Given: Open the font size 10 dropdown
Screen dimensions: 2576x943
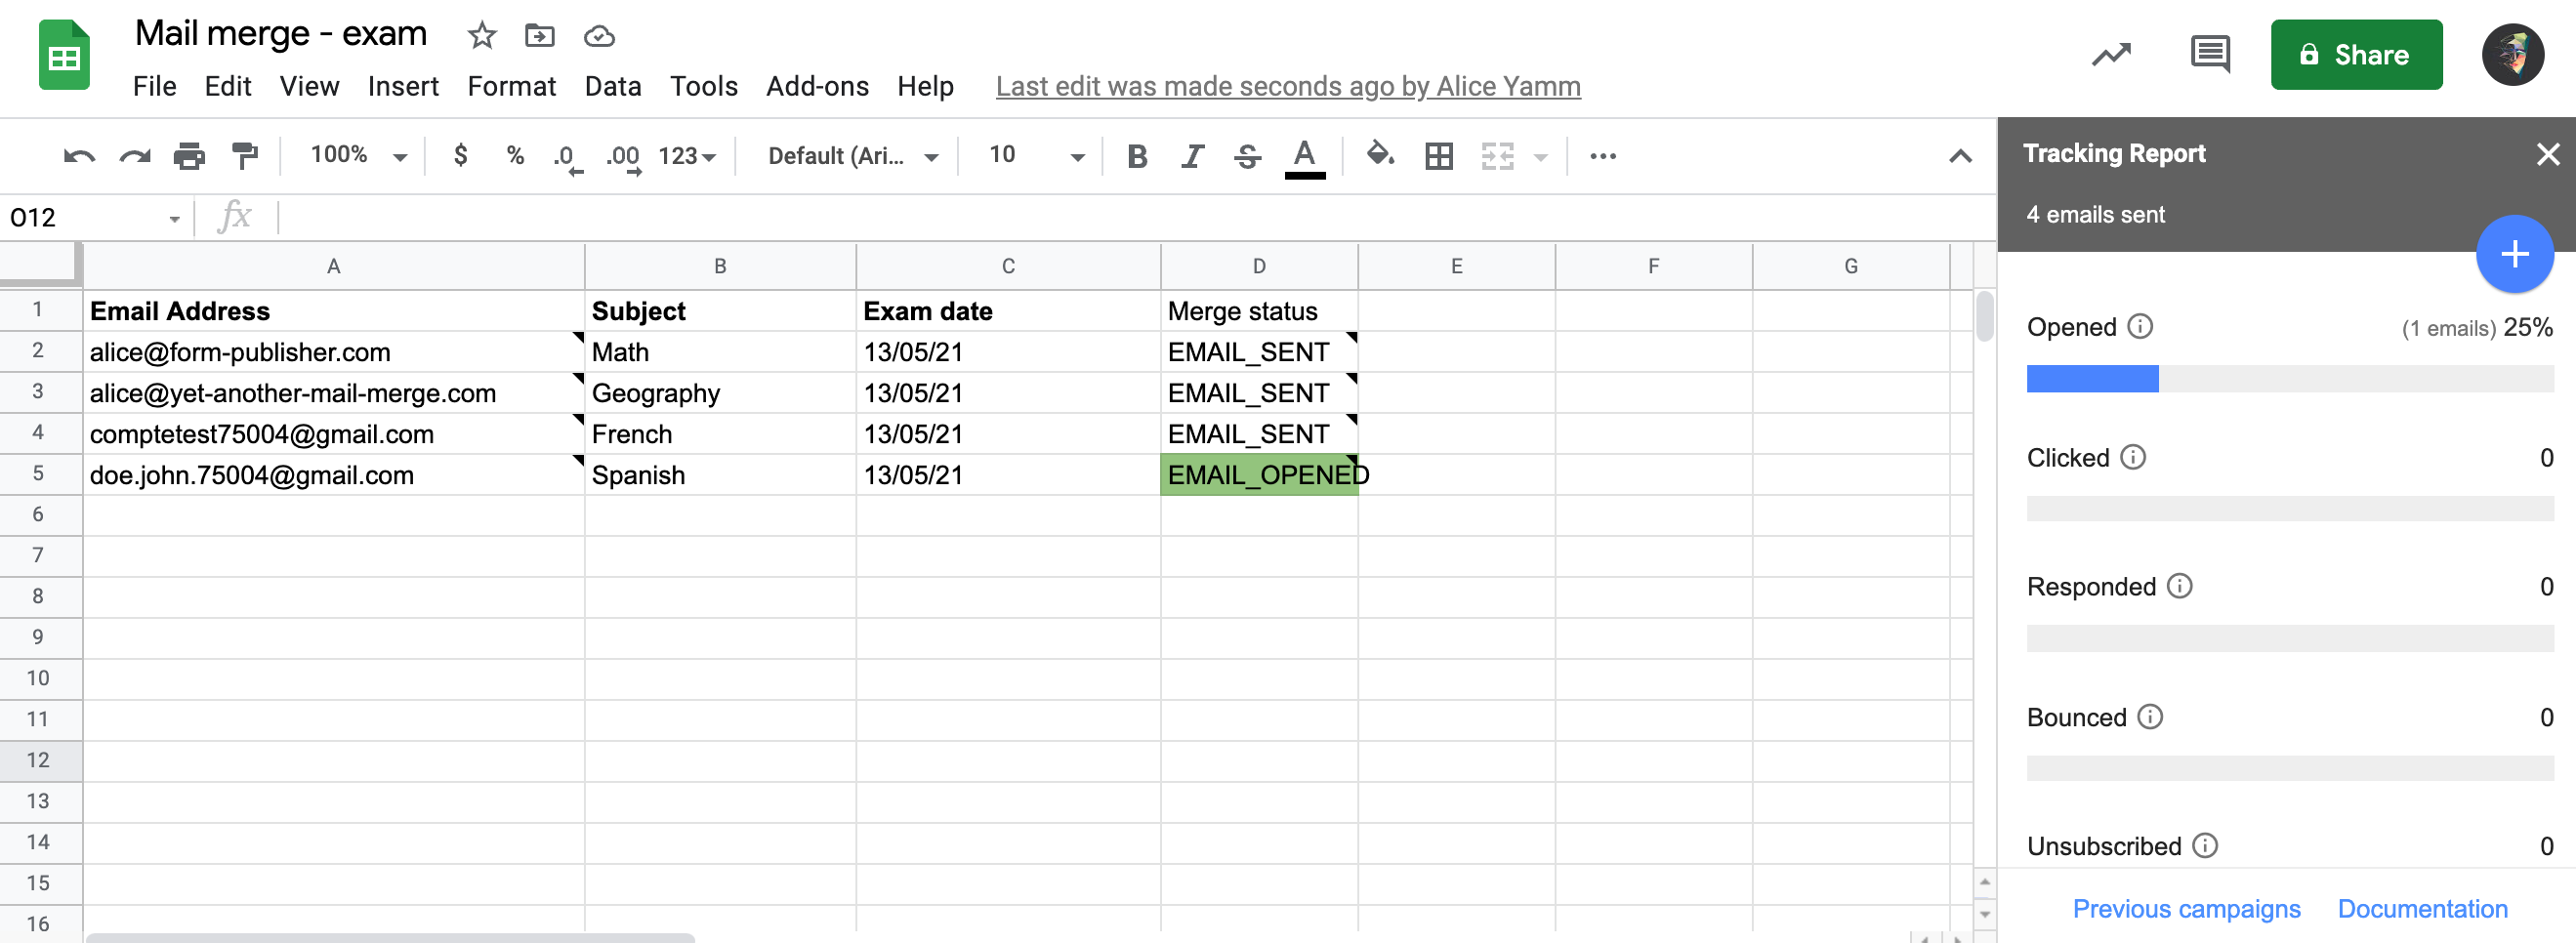Looking at the screenshot, I should [x=1035, y=156].
